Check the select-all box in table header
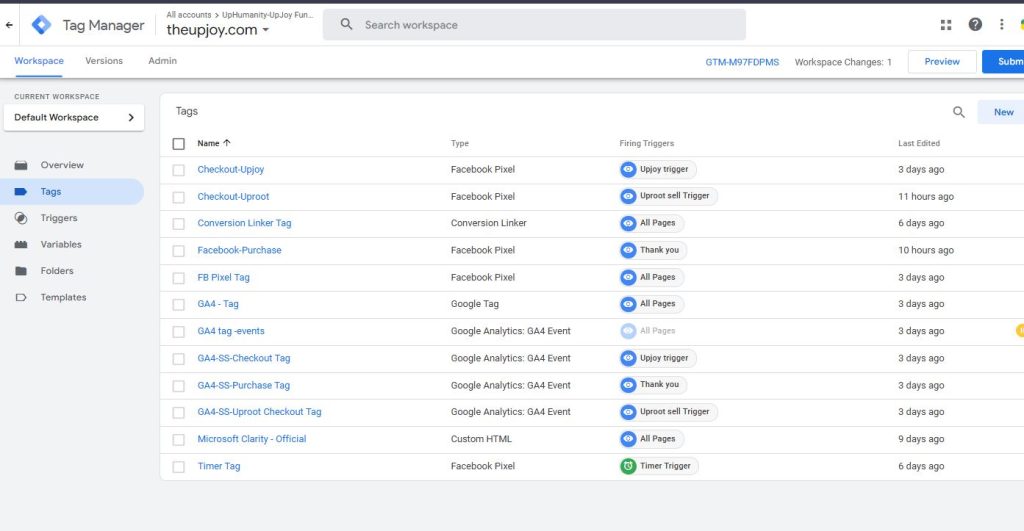 pos(179,144)
